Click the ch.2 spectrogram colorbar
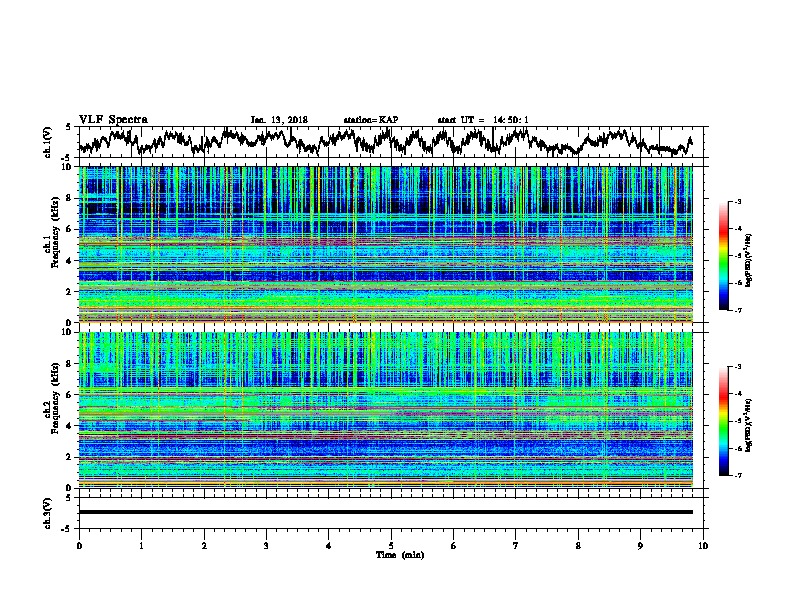 tap(723, 421)
